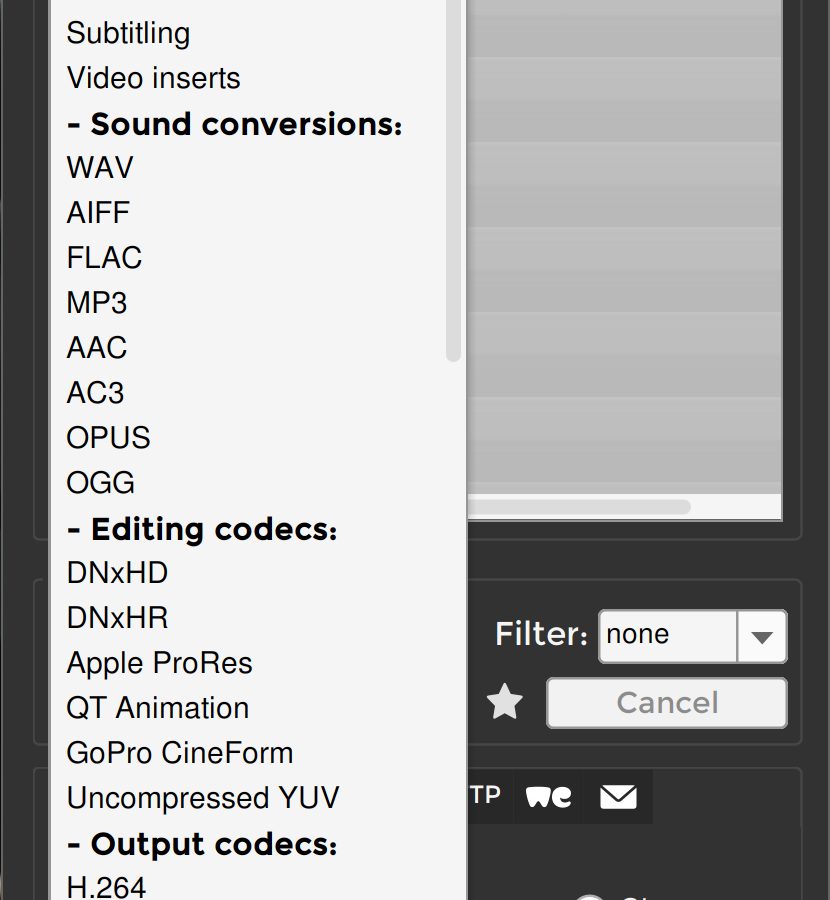Select AAC in the function list
The width and height of the screenshot is (830, 900).
[x=97, y=348]
